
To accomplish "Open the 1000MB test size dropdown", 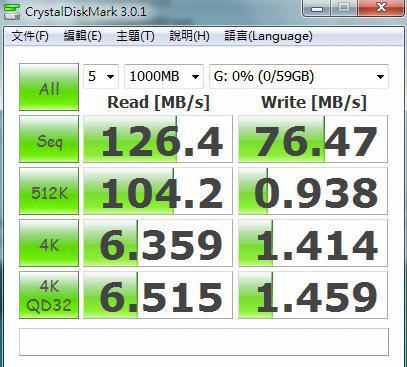I will (164, 76).
